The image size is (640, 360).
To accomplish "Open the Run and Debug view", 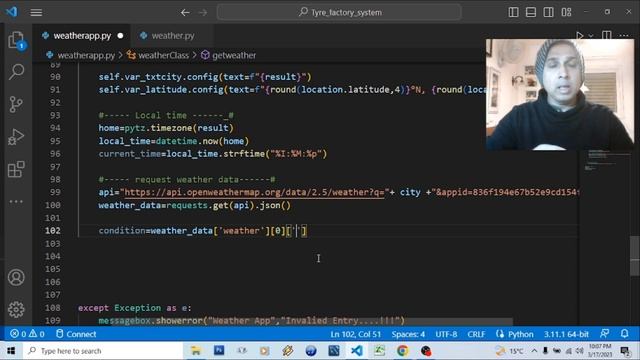I will pyautogui.click(x=16, y=137).
